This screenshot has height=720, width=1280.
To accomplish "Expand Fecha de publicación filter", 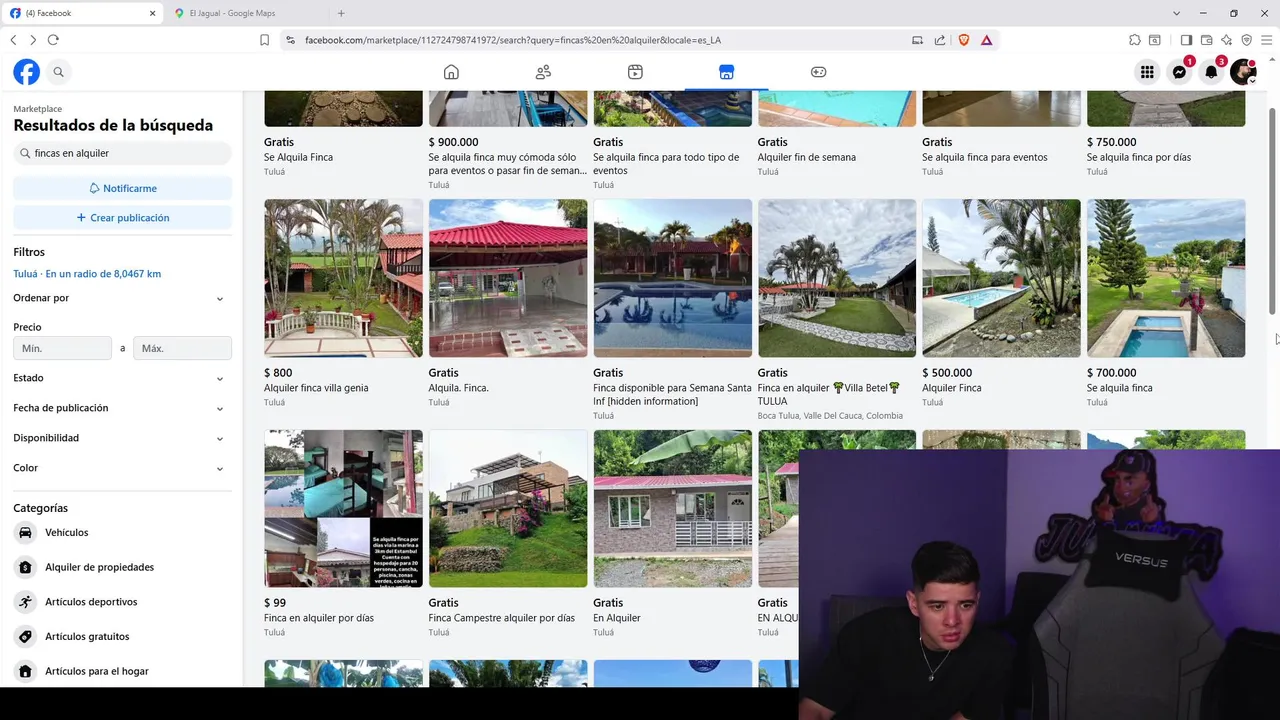I will [122, 408].
